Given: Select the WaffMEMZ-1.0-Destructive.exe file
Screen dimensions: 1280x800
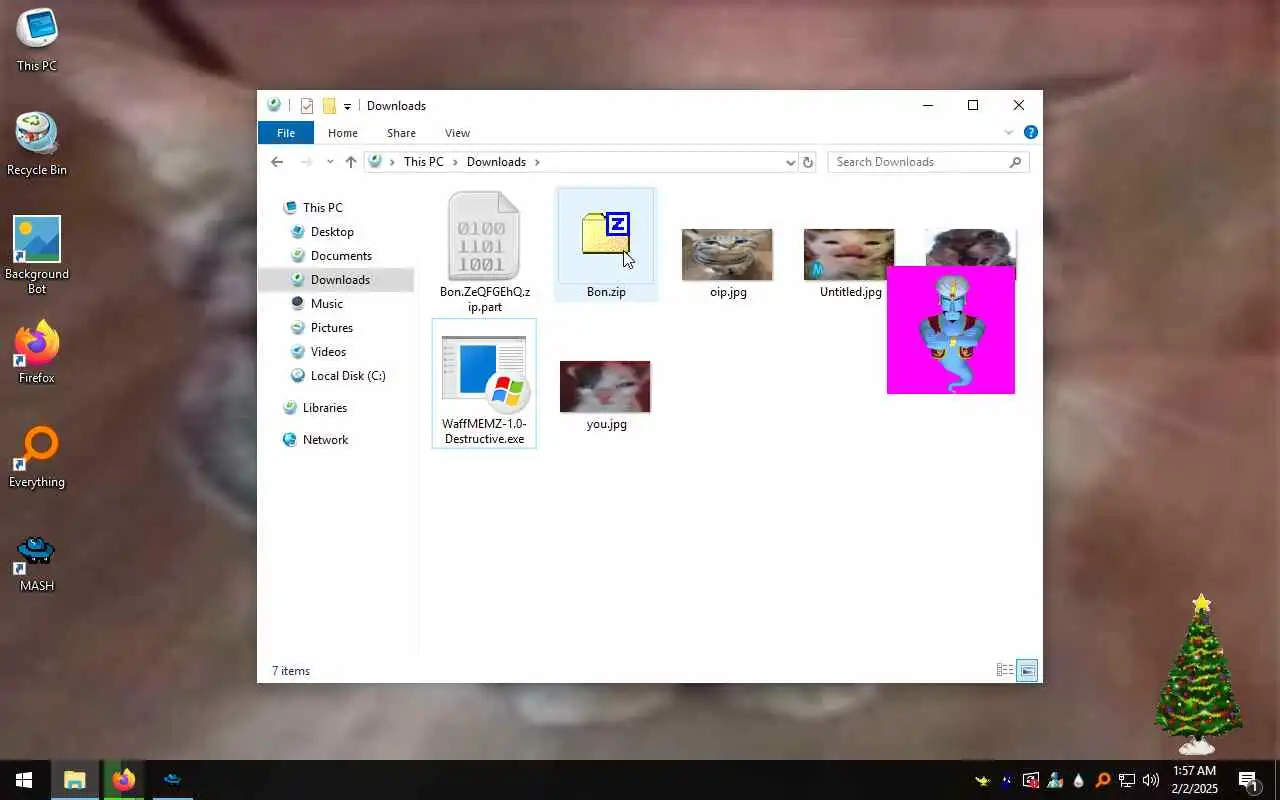Looking at the screenshot, I should coord(484,384).
